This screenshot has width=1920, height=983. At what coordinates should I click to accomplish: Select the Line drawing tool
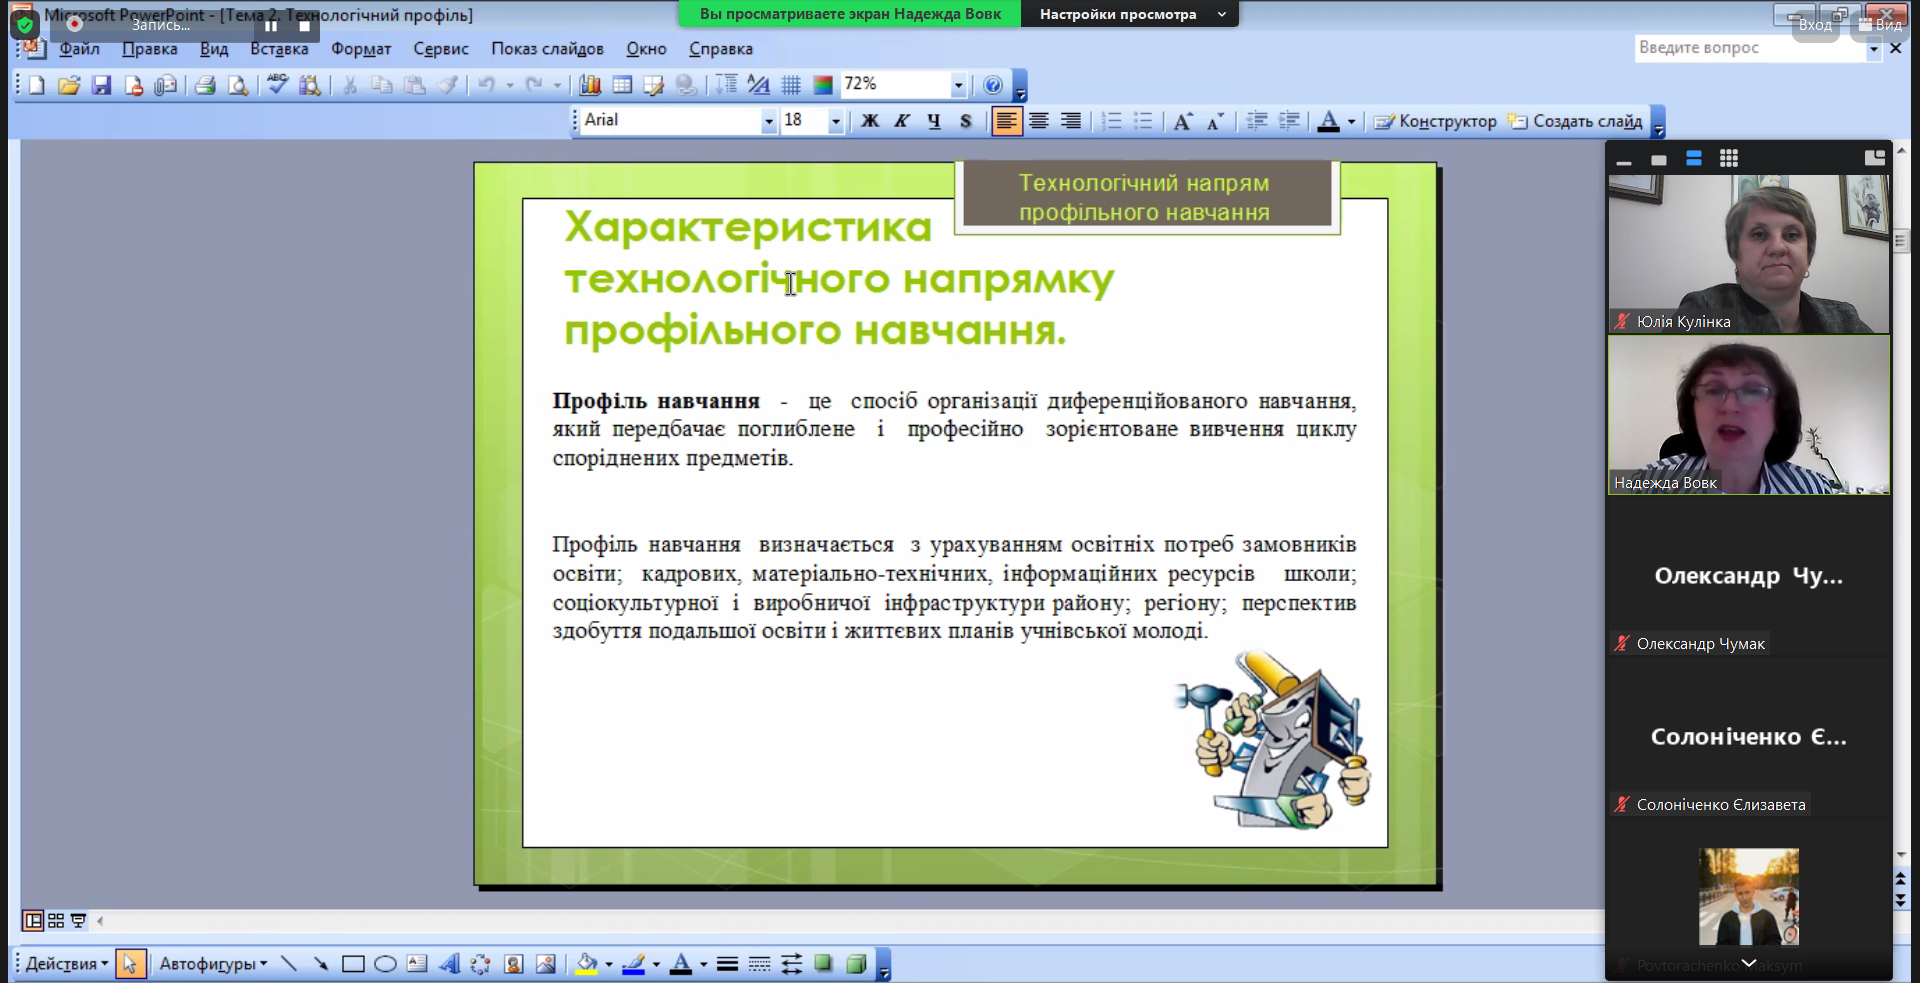[x=289, y=964]
